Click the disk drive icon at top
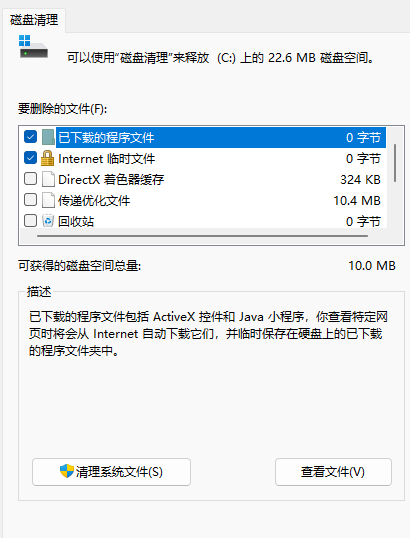Image resolution: width=410 pixels, height=538 pixels. pos(33,47)
